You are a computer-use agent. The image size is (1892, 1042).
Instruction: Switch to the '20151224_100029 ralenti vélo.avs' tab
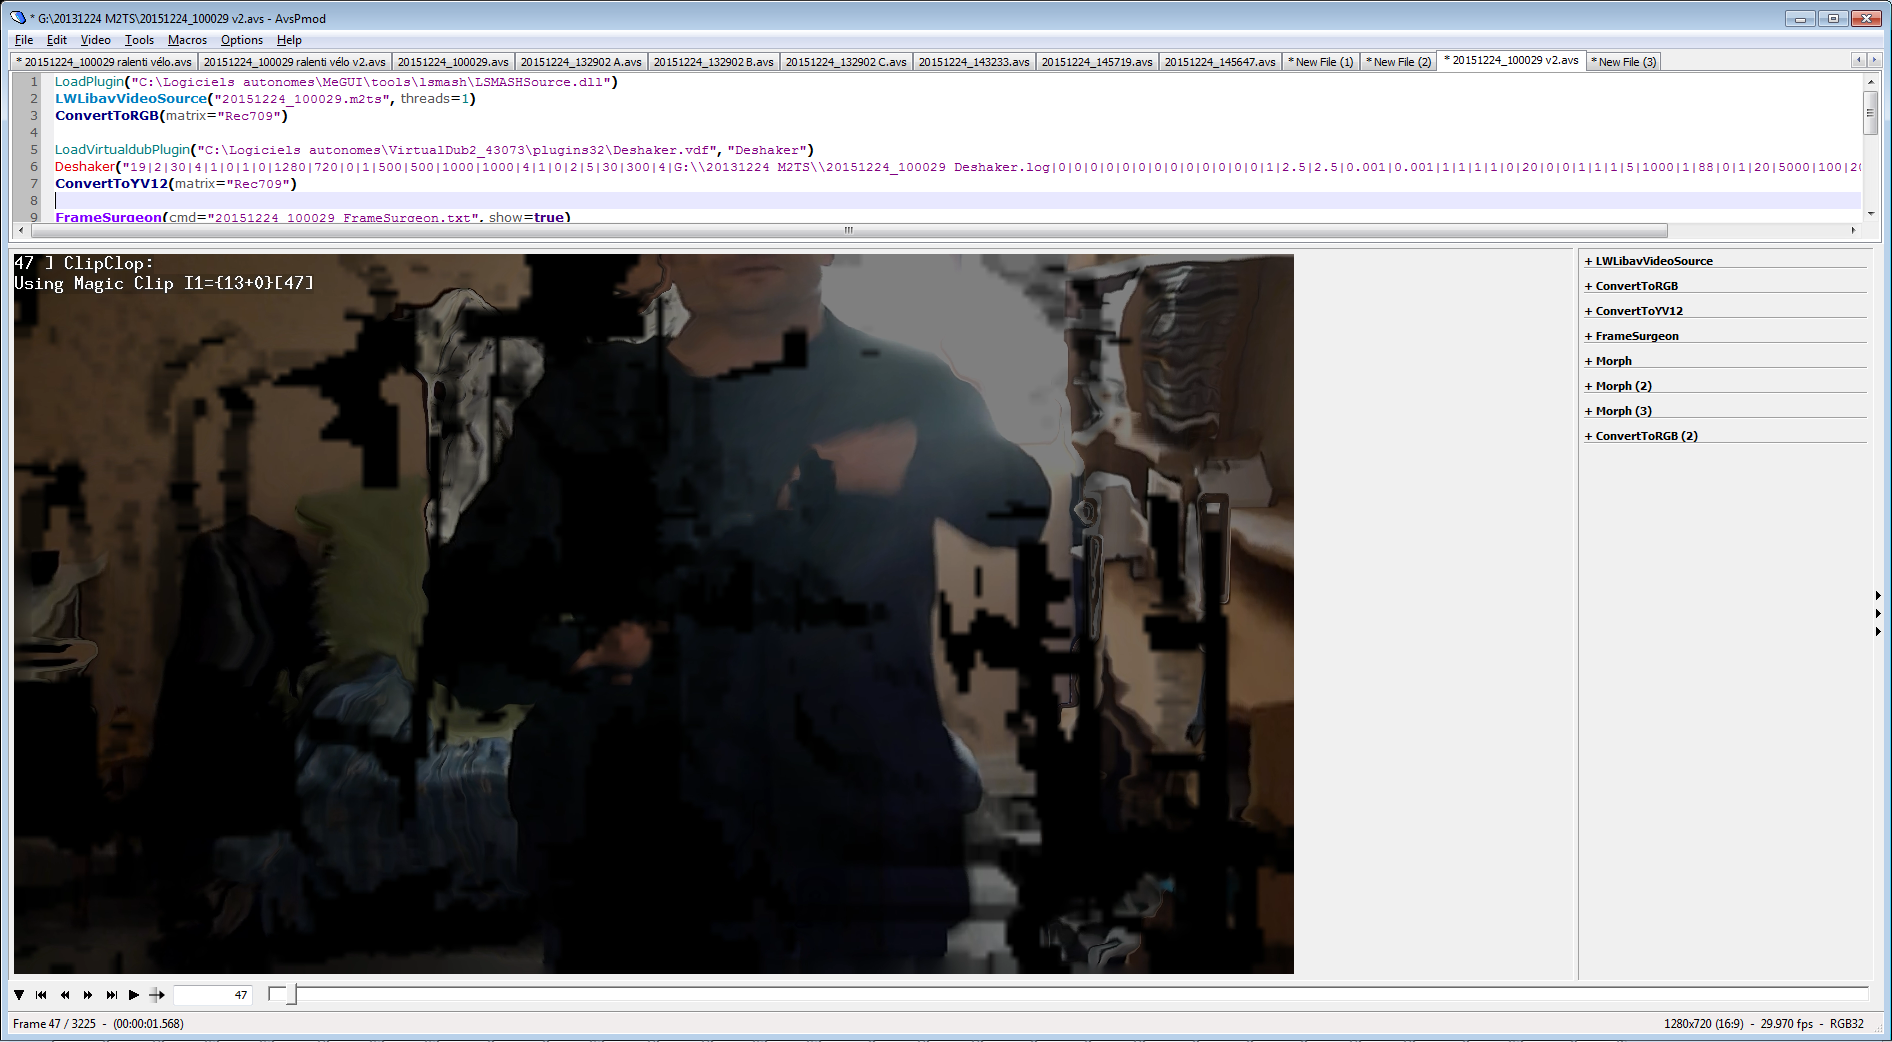(104, 62)
